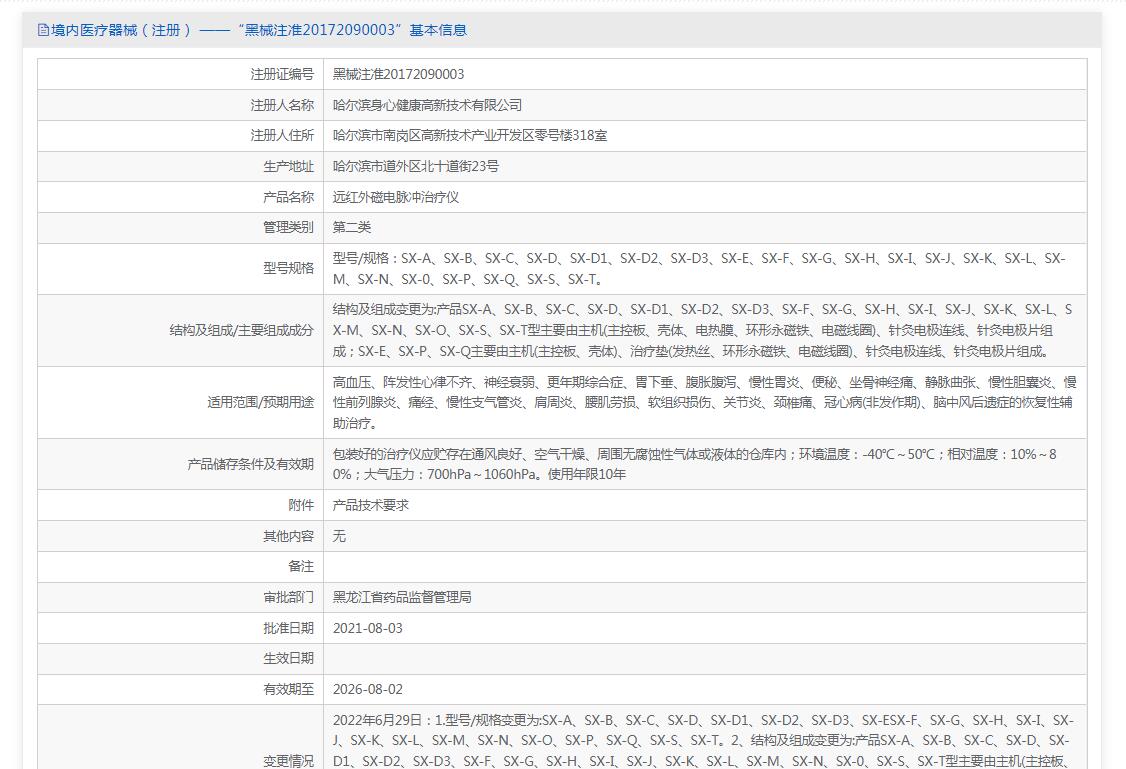Image resolution: width=1126 pixels, height=769 pixels.
Task: Select expiry date 2026-08-02
Action: click(368, 689)
